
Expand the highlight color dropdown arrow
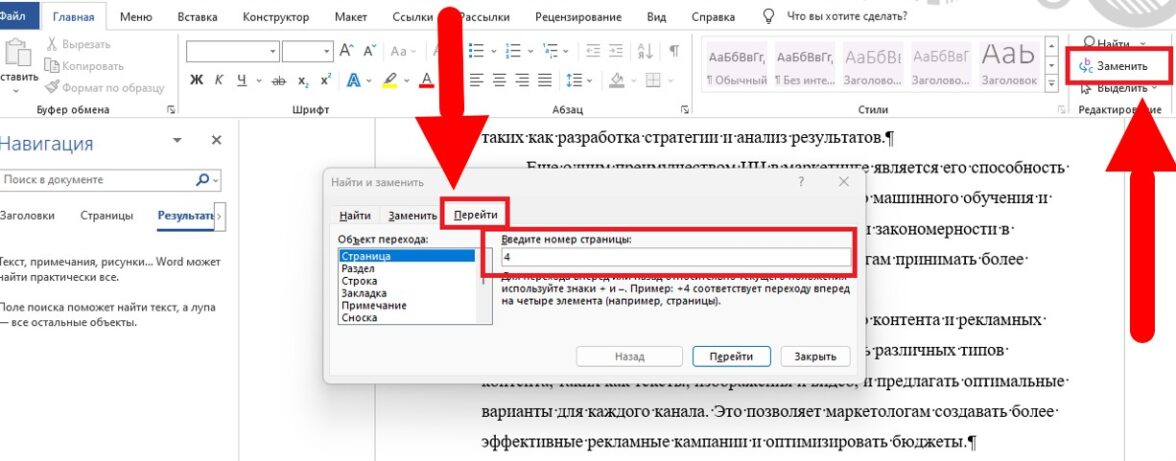(x=408, y=79)
